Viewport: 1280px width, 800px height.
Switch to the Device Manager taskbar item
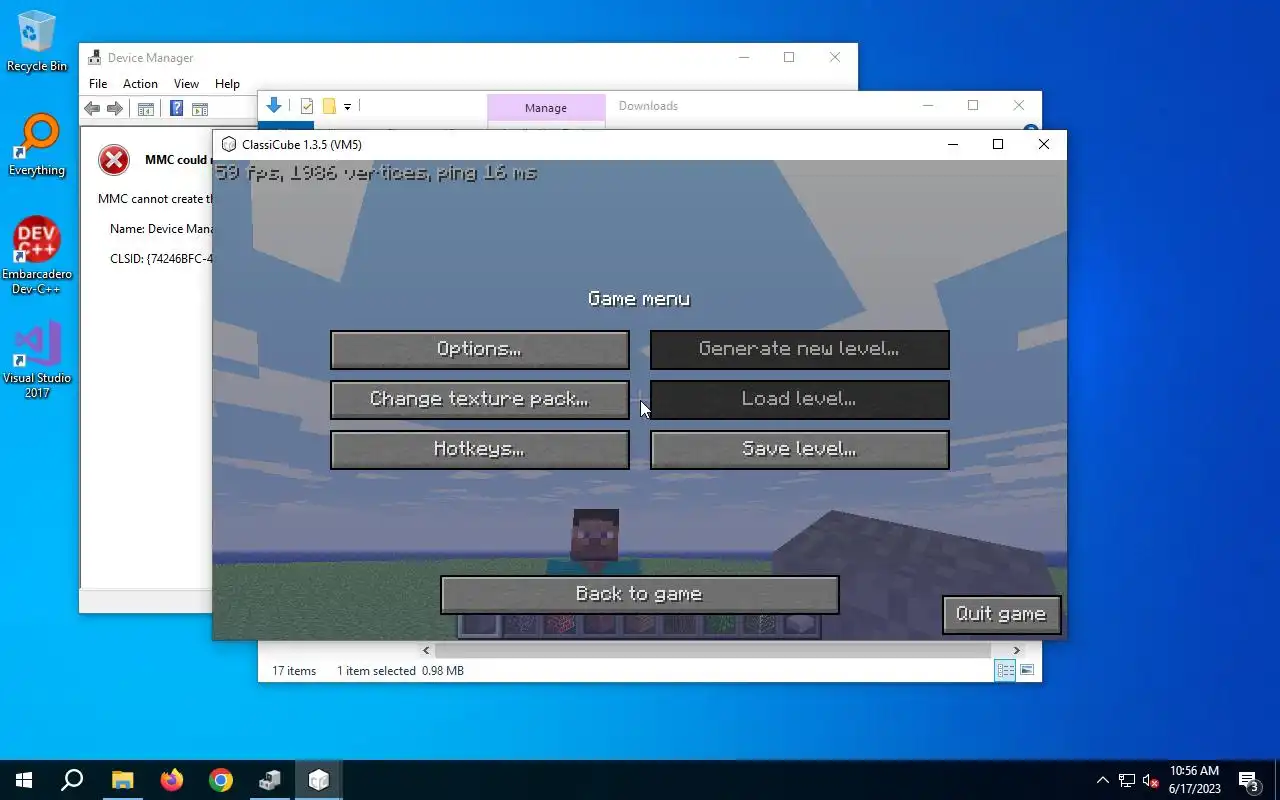click(x=270, y=780)
